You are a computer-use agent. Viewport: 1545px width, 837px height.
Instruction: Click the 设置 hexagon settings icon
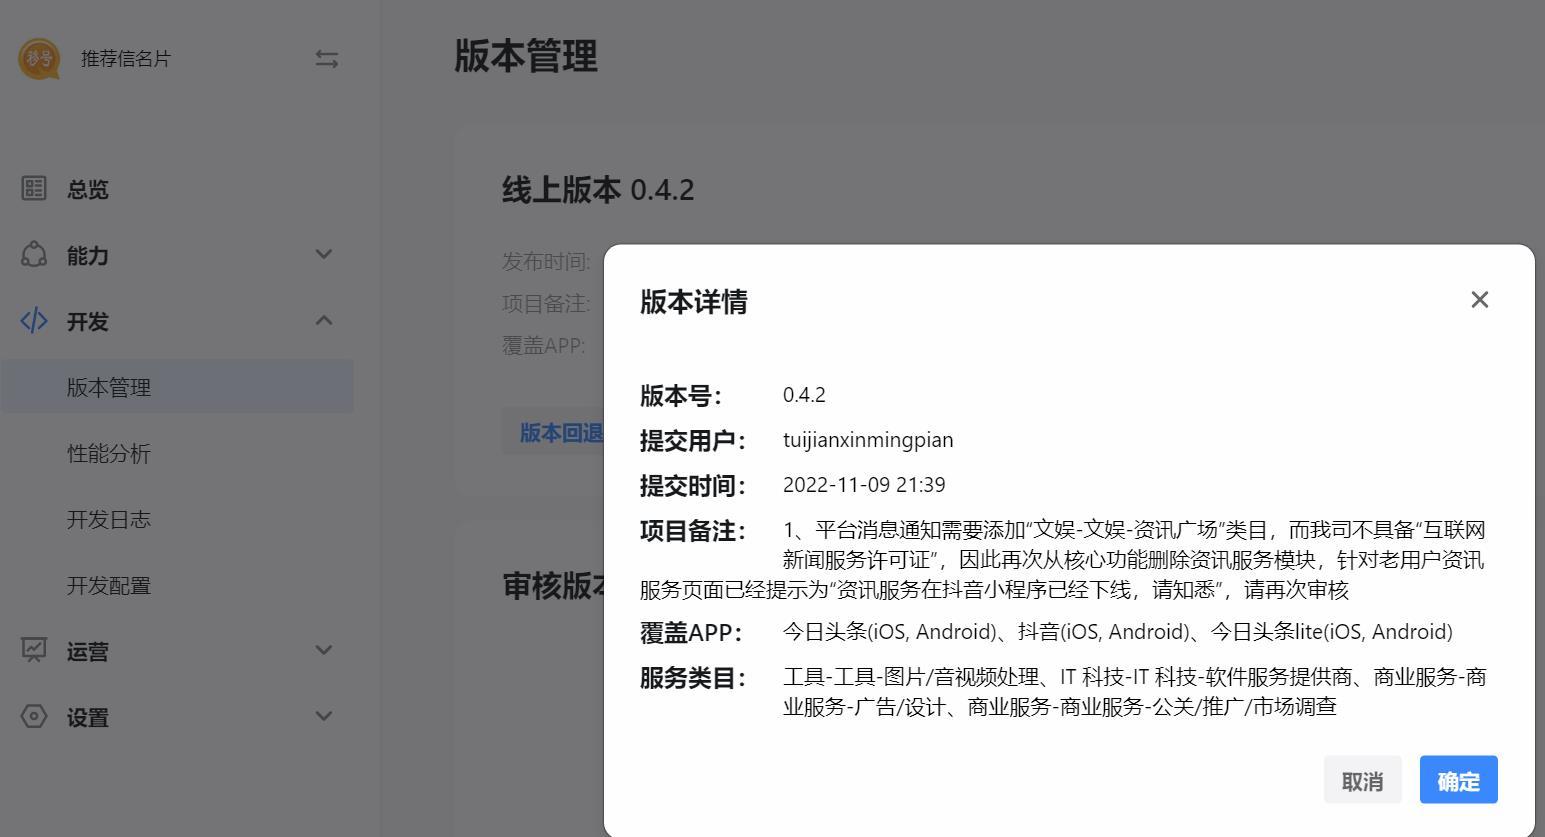pos(34,716)
